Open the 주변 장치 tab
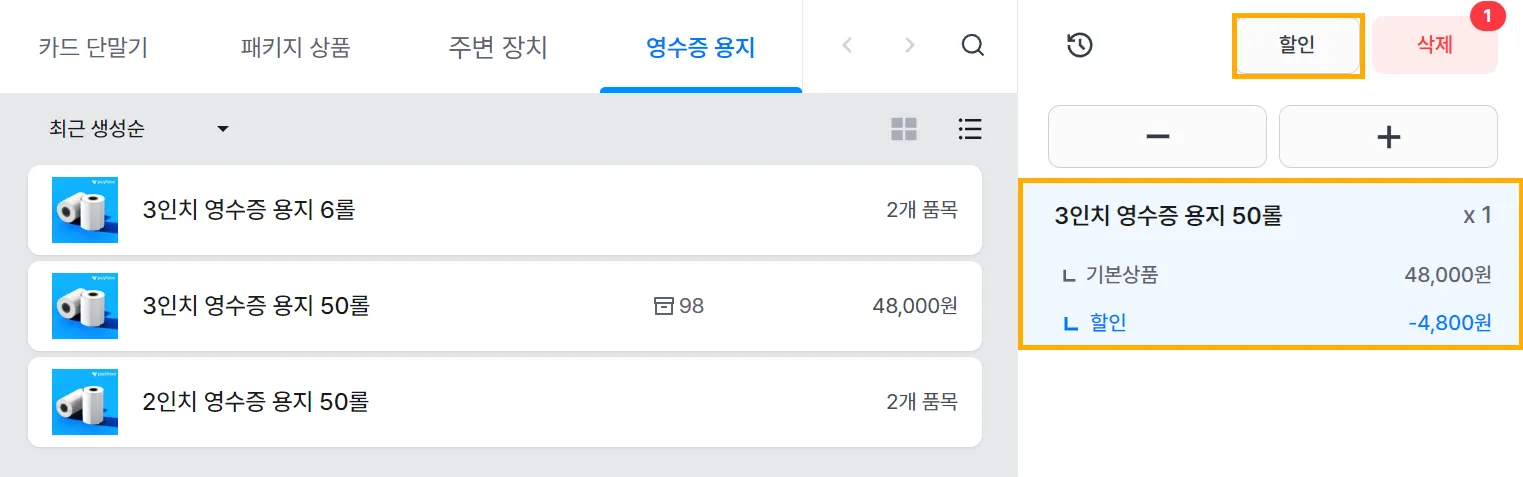This screenshot has height=477, width=1523. 498,47
